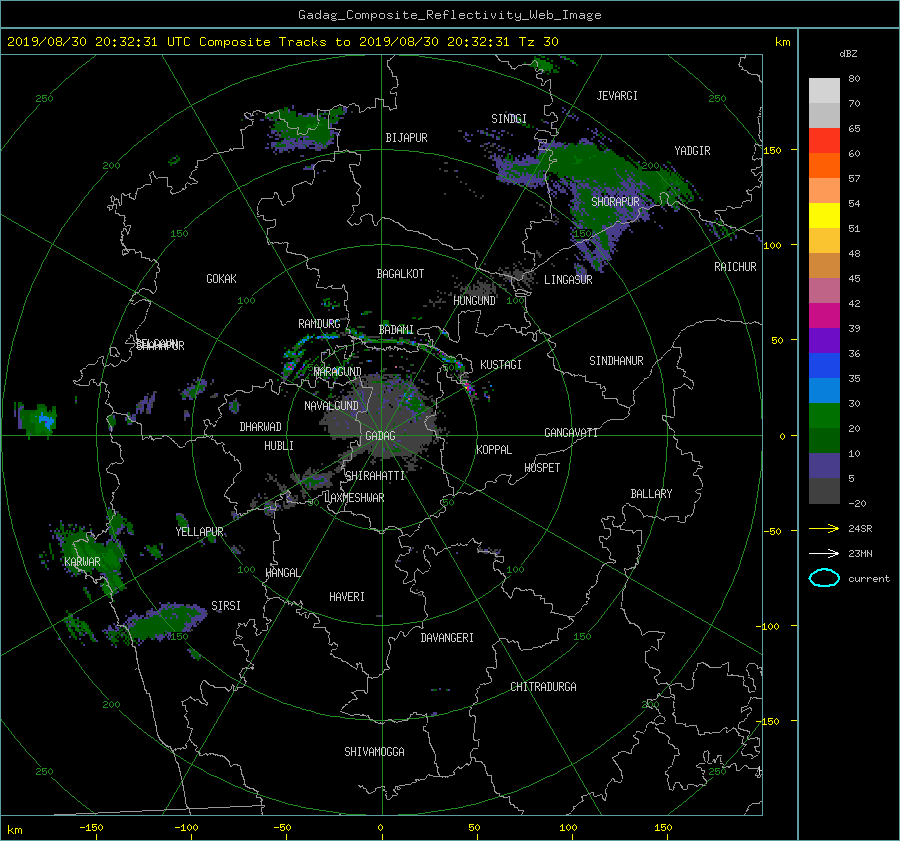Select the KARWAR coastal label
This screenshot has height=841, width=900.
coord(82,561)
